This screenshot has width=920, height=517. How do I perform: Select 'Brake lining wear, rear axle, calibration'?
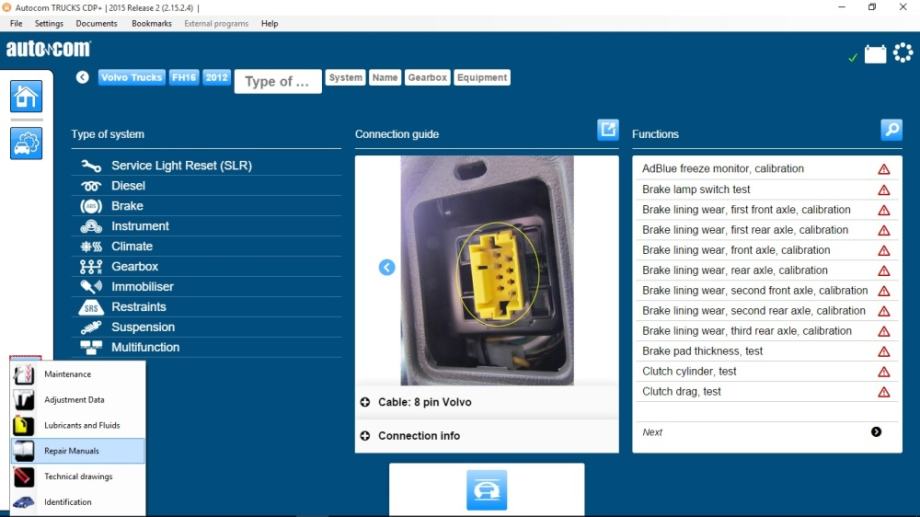(766, 271)
